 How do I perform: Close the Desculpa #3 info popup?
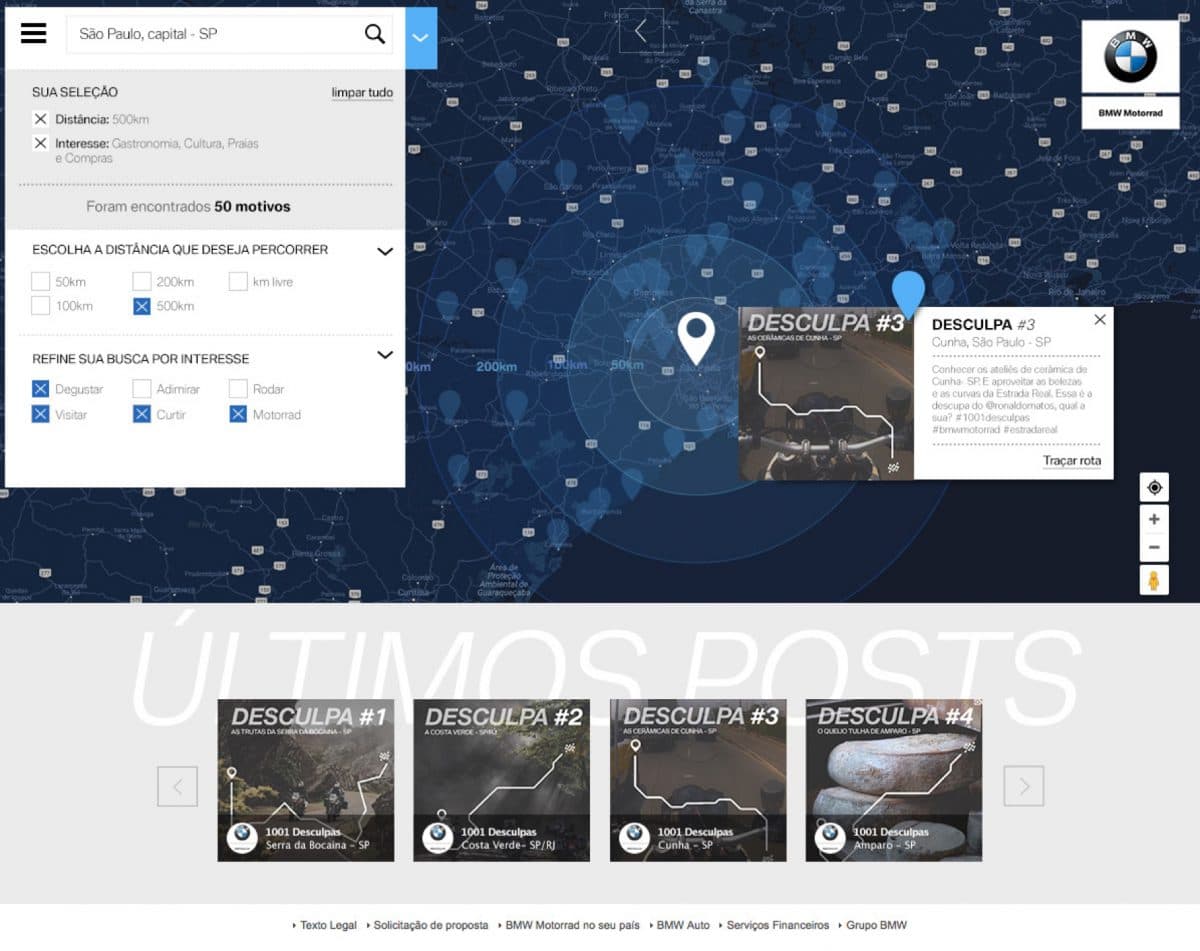pos(1100,320)
